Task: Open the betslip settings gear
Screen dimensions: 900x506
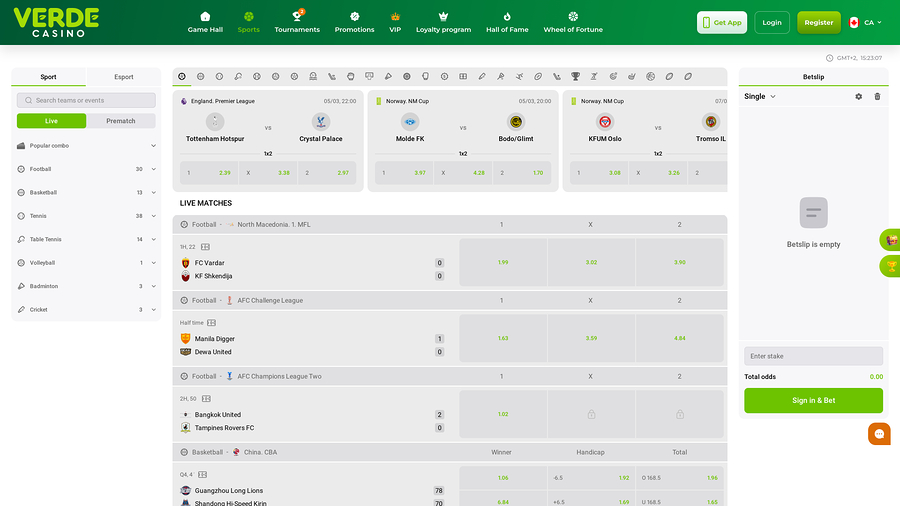Action: (859, 96)
